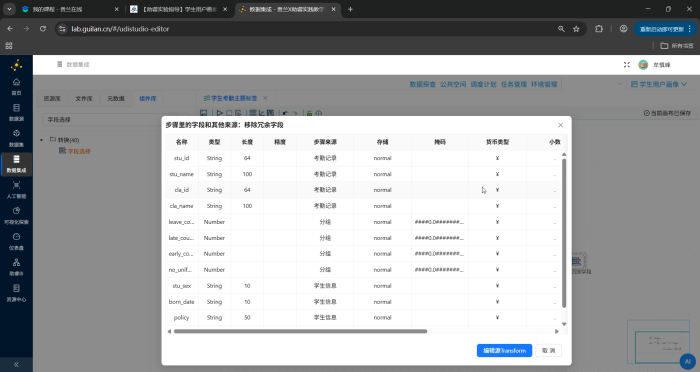Click the save icon in canvas toolbar

pos(204,113)
